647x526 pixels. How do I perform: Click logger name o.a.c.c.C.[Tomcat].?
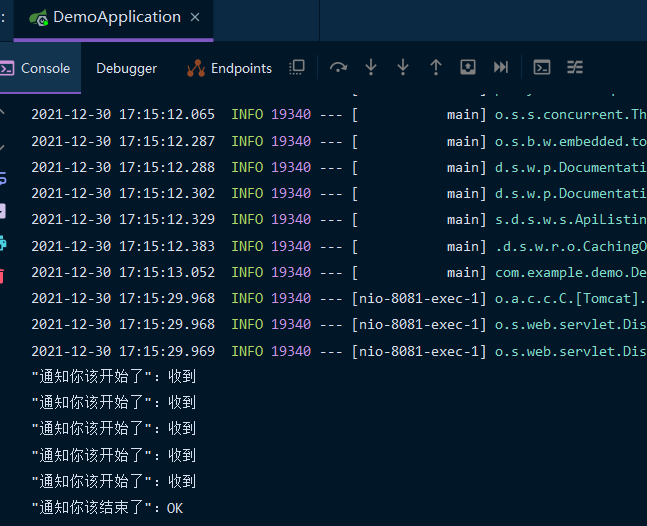tap(571, 298)
